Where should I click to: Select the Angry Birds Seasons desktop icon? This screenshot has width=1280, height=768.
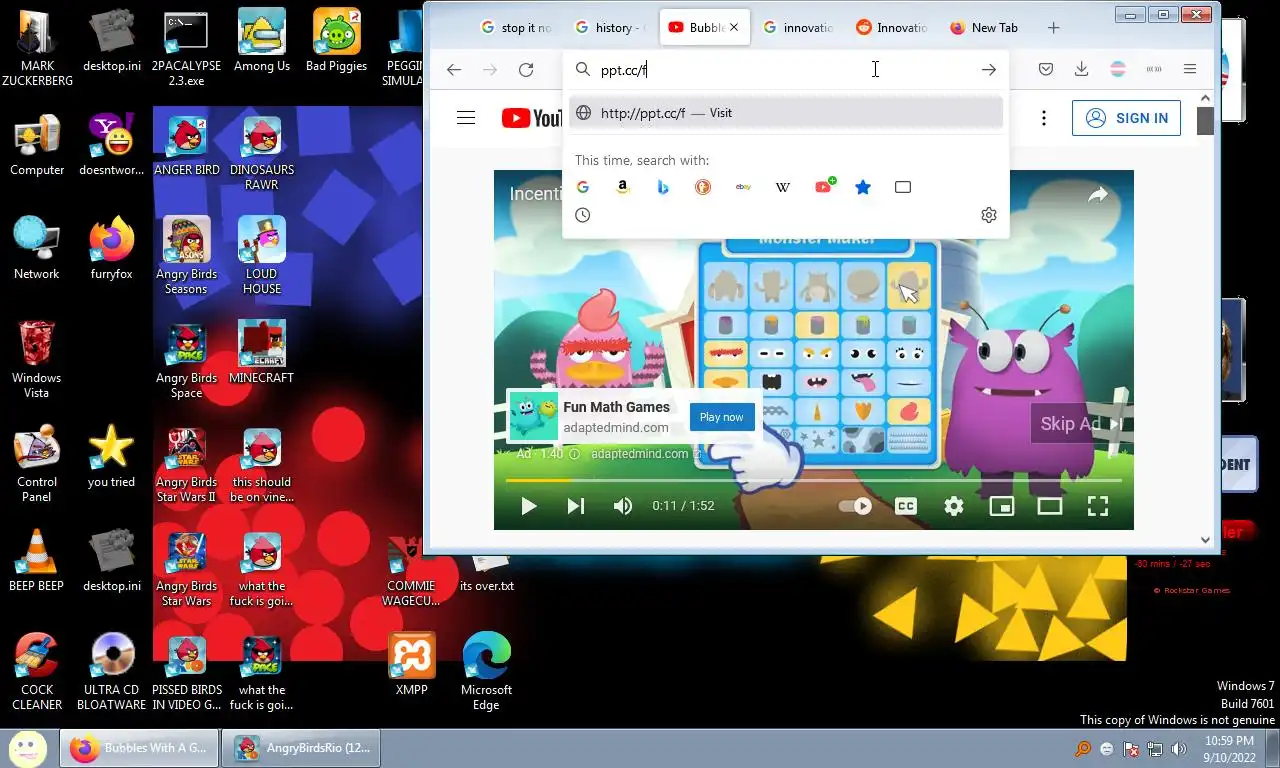186,256
